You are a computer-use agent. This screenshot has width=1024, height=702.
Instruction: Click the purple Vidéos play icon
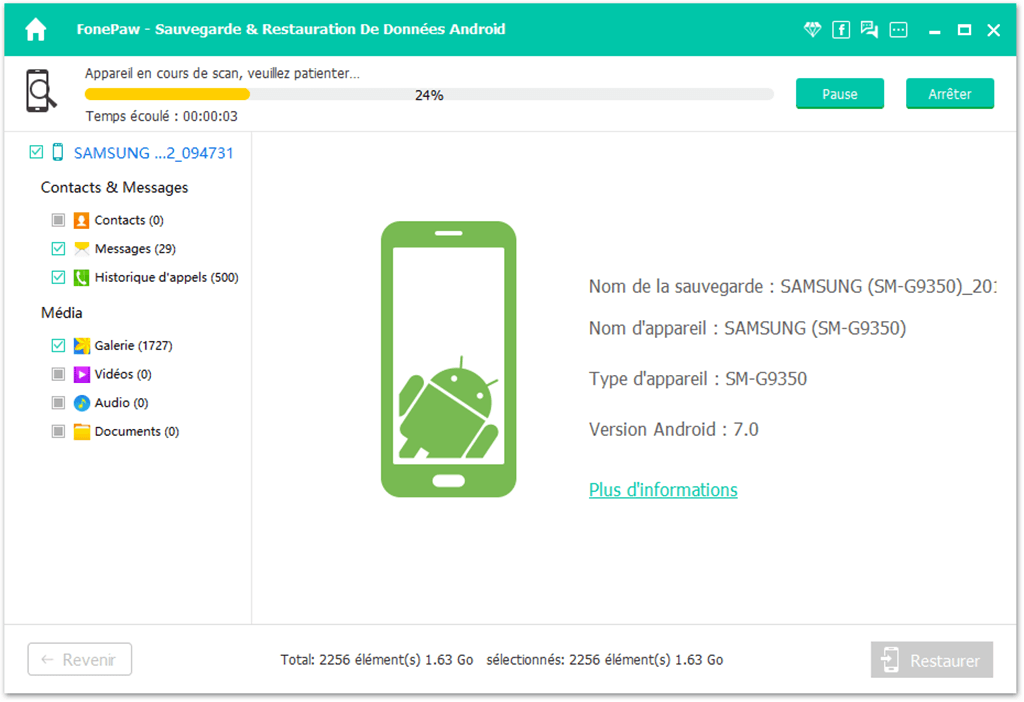[82, 374]
